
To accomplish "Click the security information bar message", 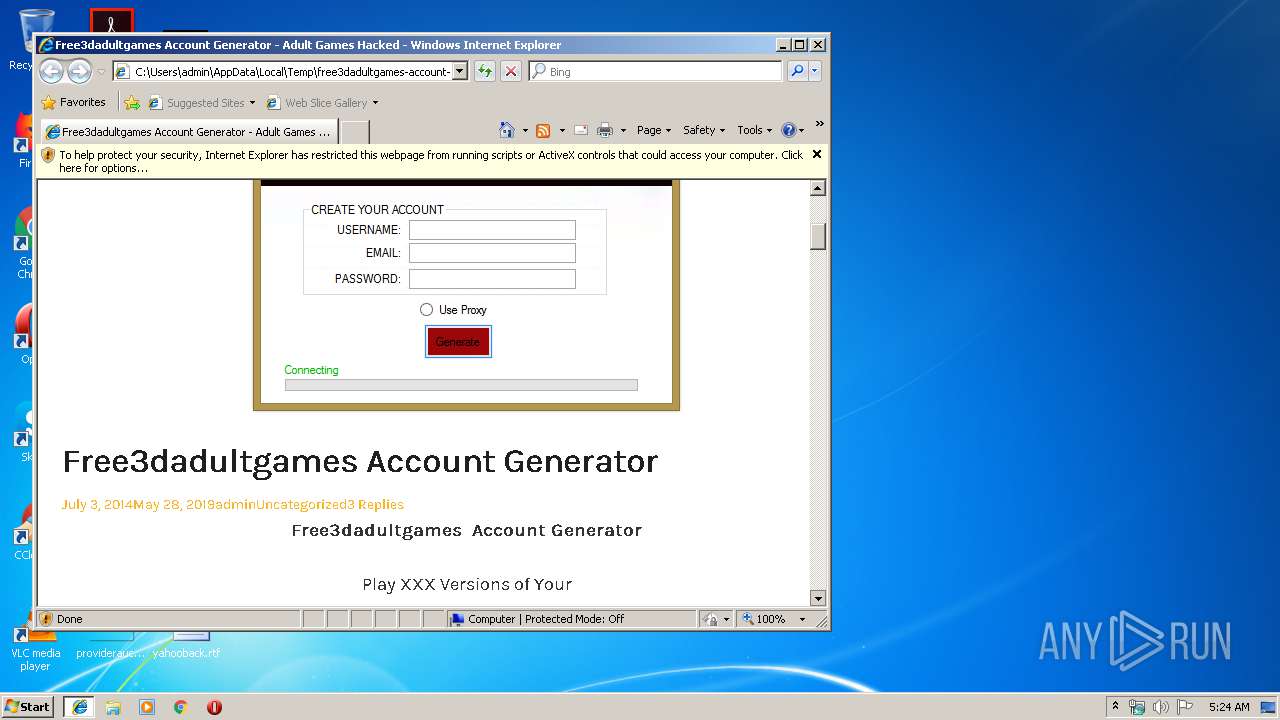I will point(430,161).
